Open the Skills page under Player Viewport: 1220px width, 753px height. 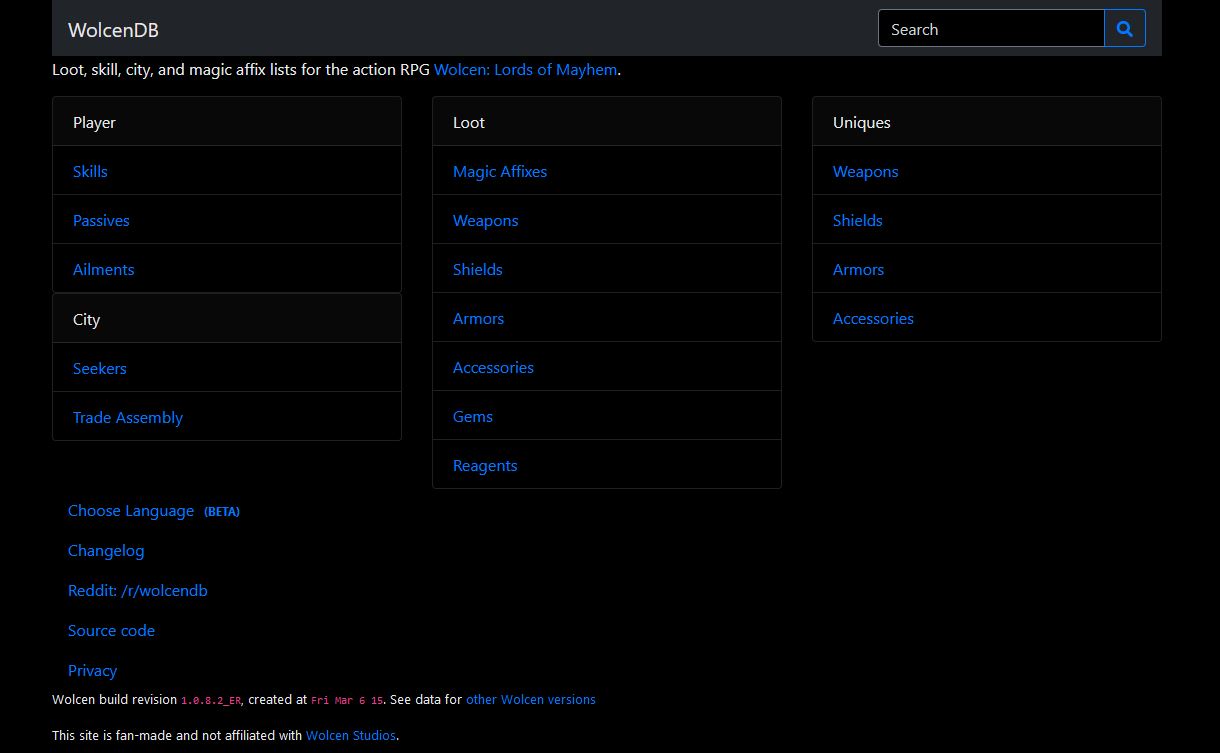pos(90,172)
